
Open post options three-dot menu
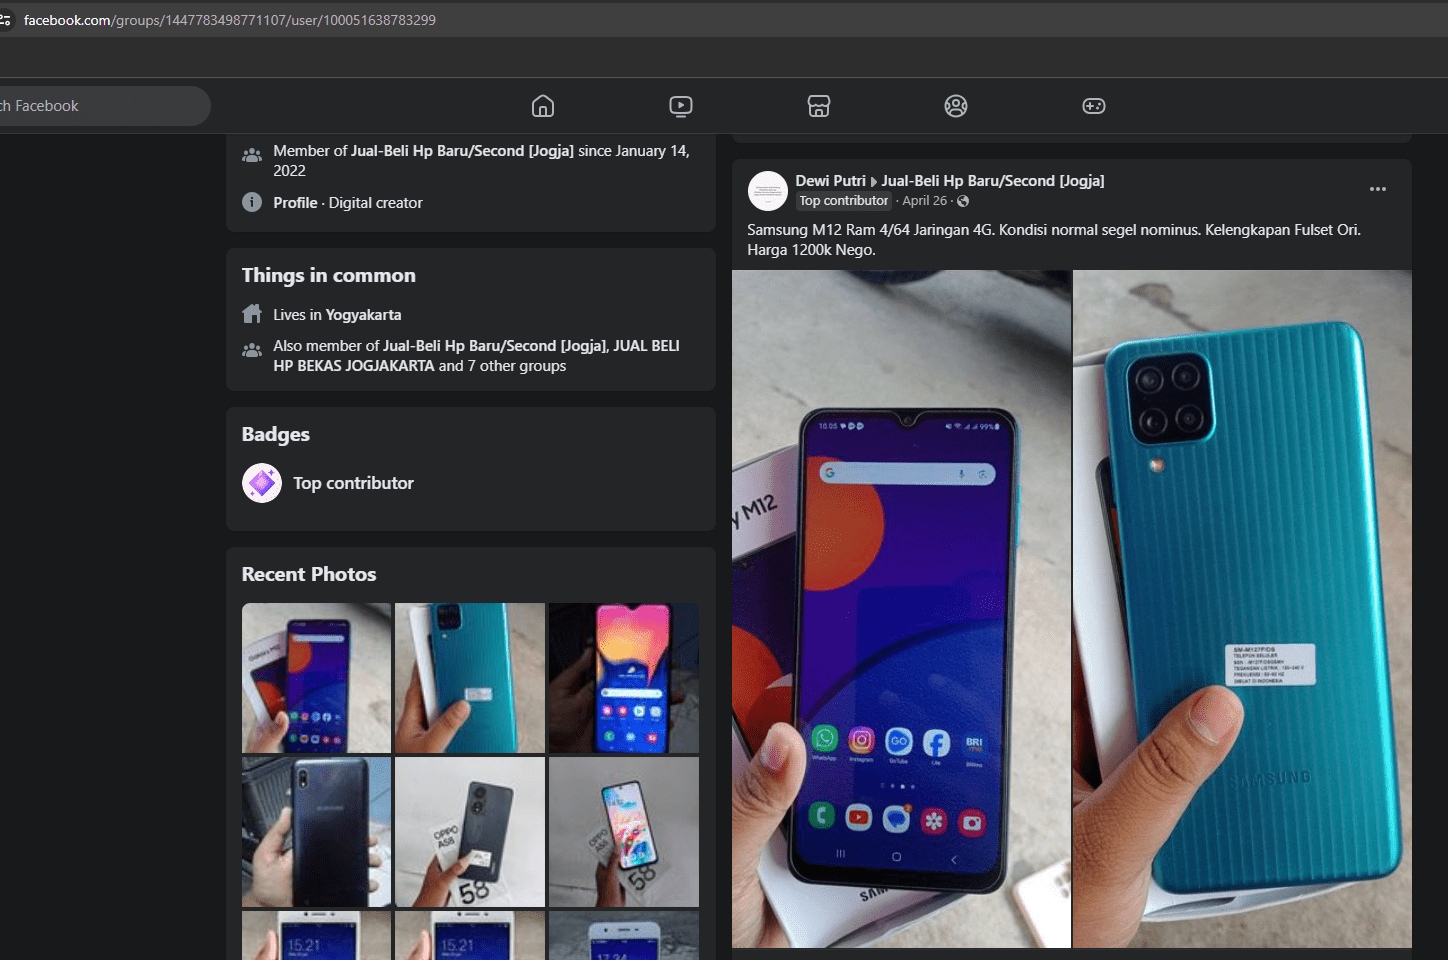coord(1378,189)
